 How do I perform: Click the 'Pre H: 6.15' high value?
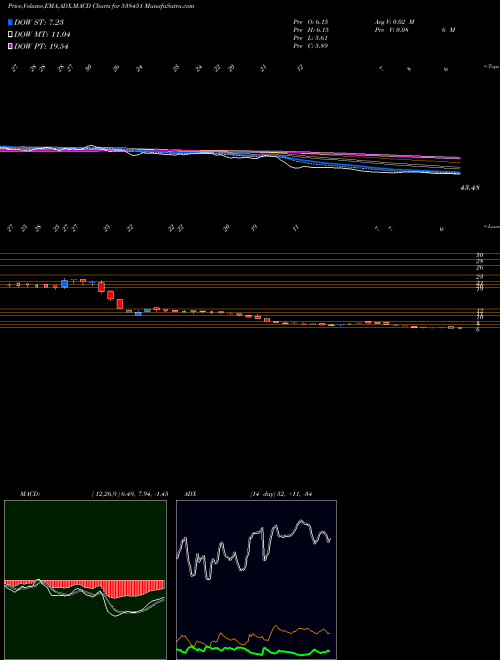click(311, 30)
